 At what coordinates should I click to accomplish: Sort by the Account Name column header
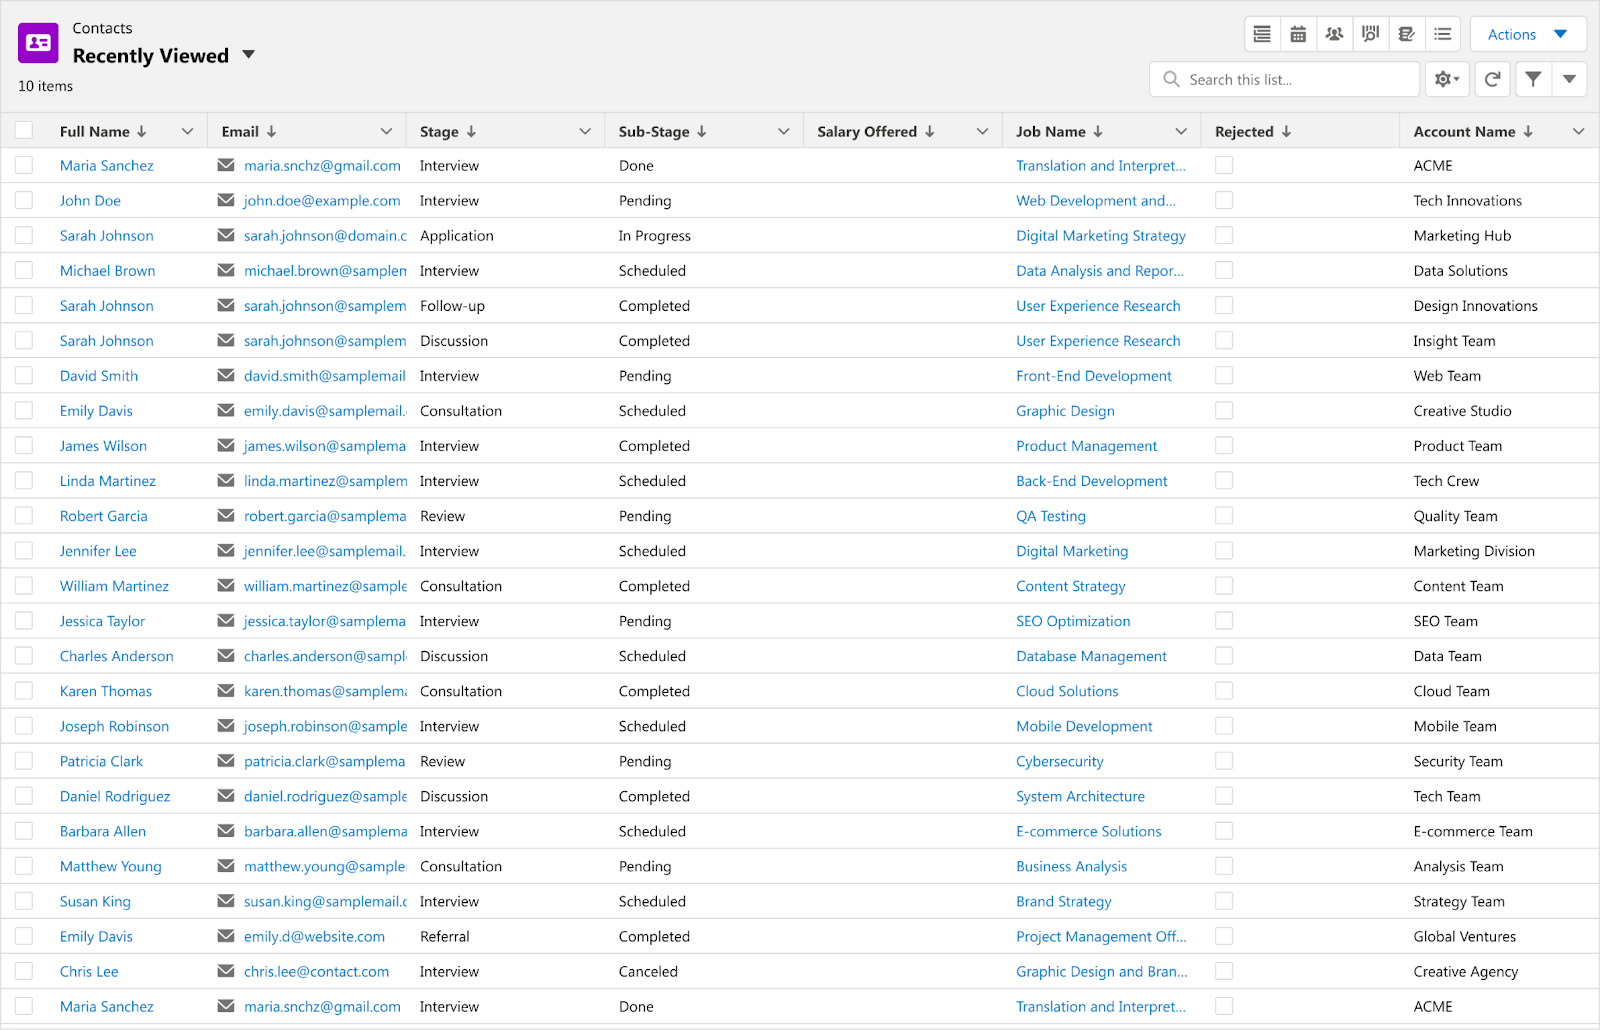tap(1464, 132)
